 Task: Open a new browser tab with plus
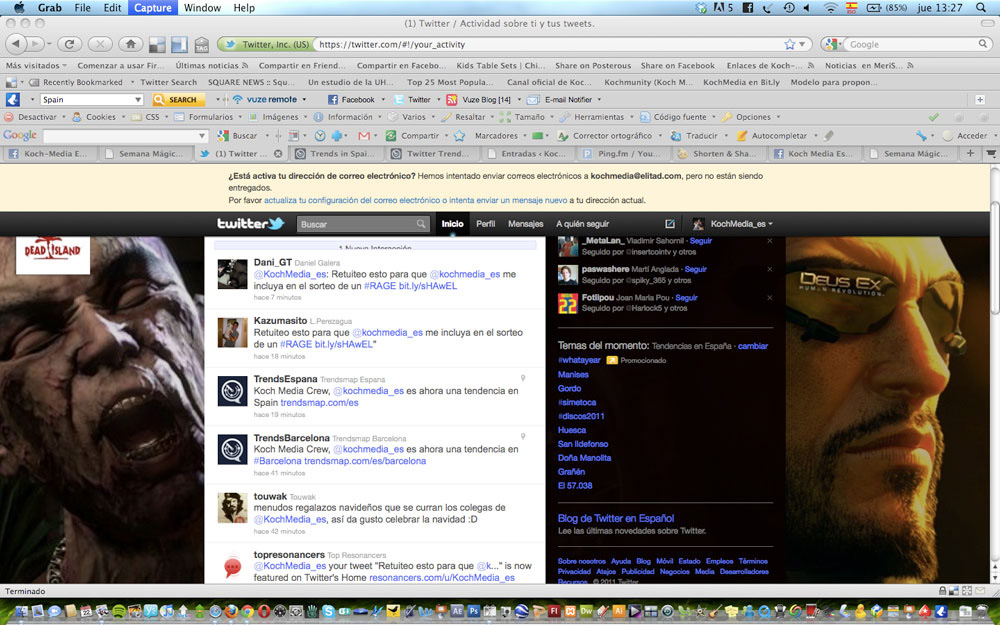coord(971,153)
